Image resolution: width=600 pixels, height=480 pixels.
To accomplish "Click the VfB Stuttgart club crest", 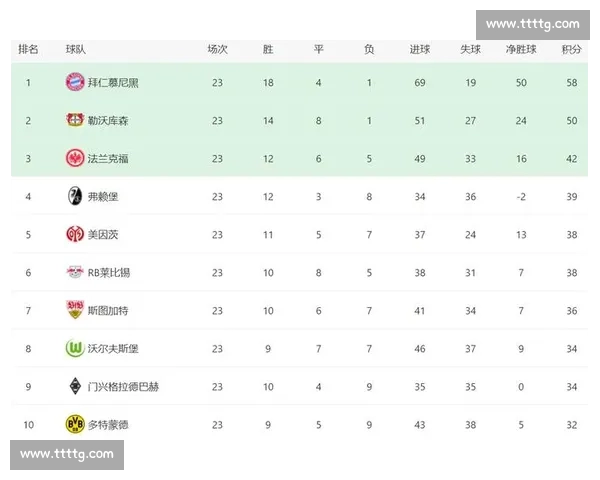I will click(74, 310).
